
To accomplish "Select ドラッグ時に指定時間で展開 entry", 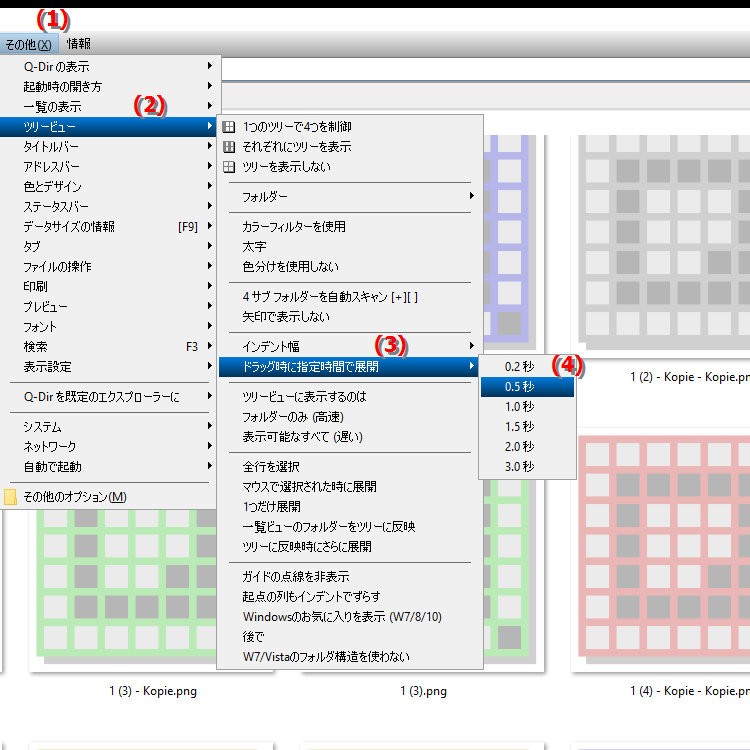I will [x=350, y=367].
